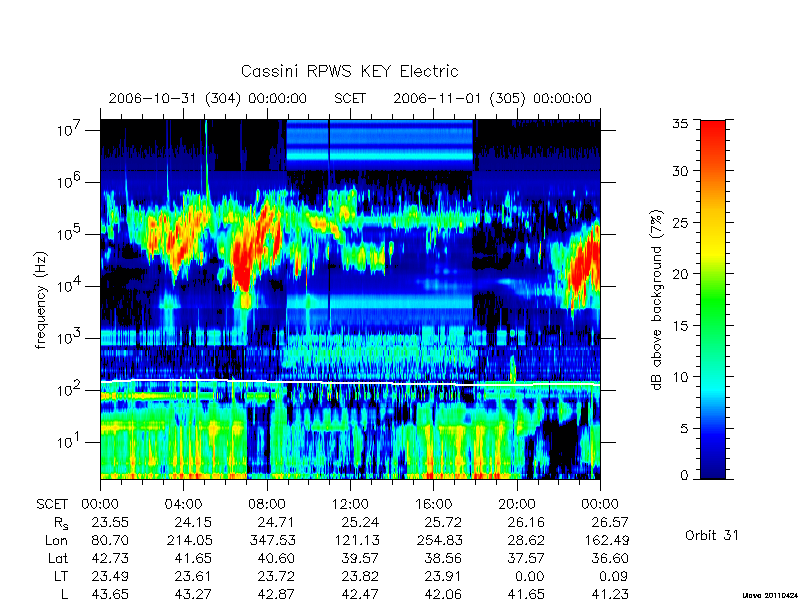Click the 10^1 frequency tick label
The image size is (800, 600).
coord(70,441)
